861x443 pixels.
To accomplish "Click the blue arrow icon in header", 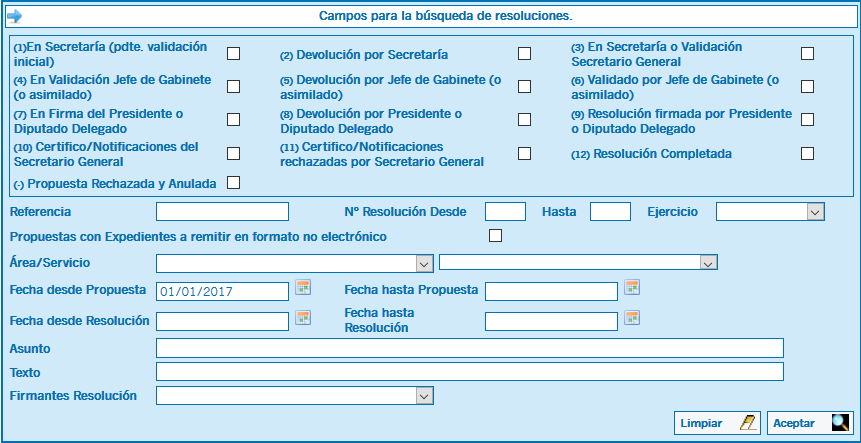I will tap(14, 16).
